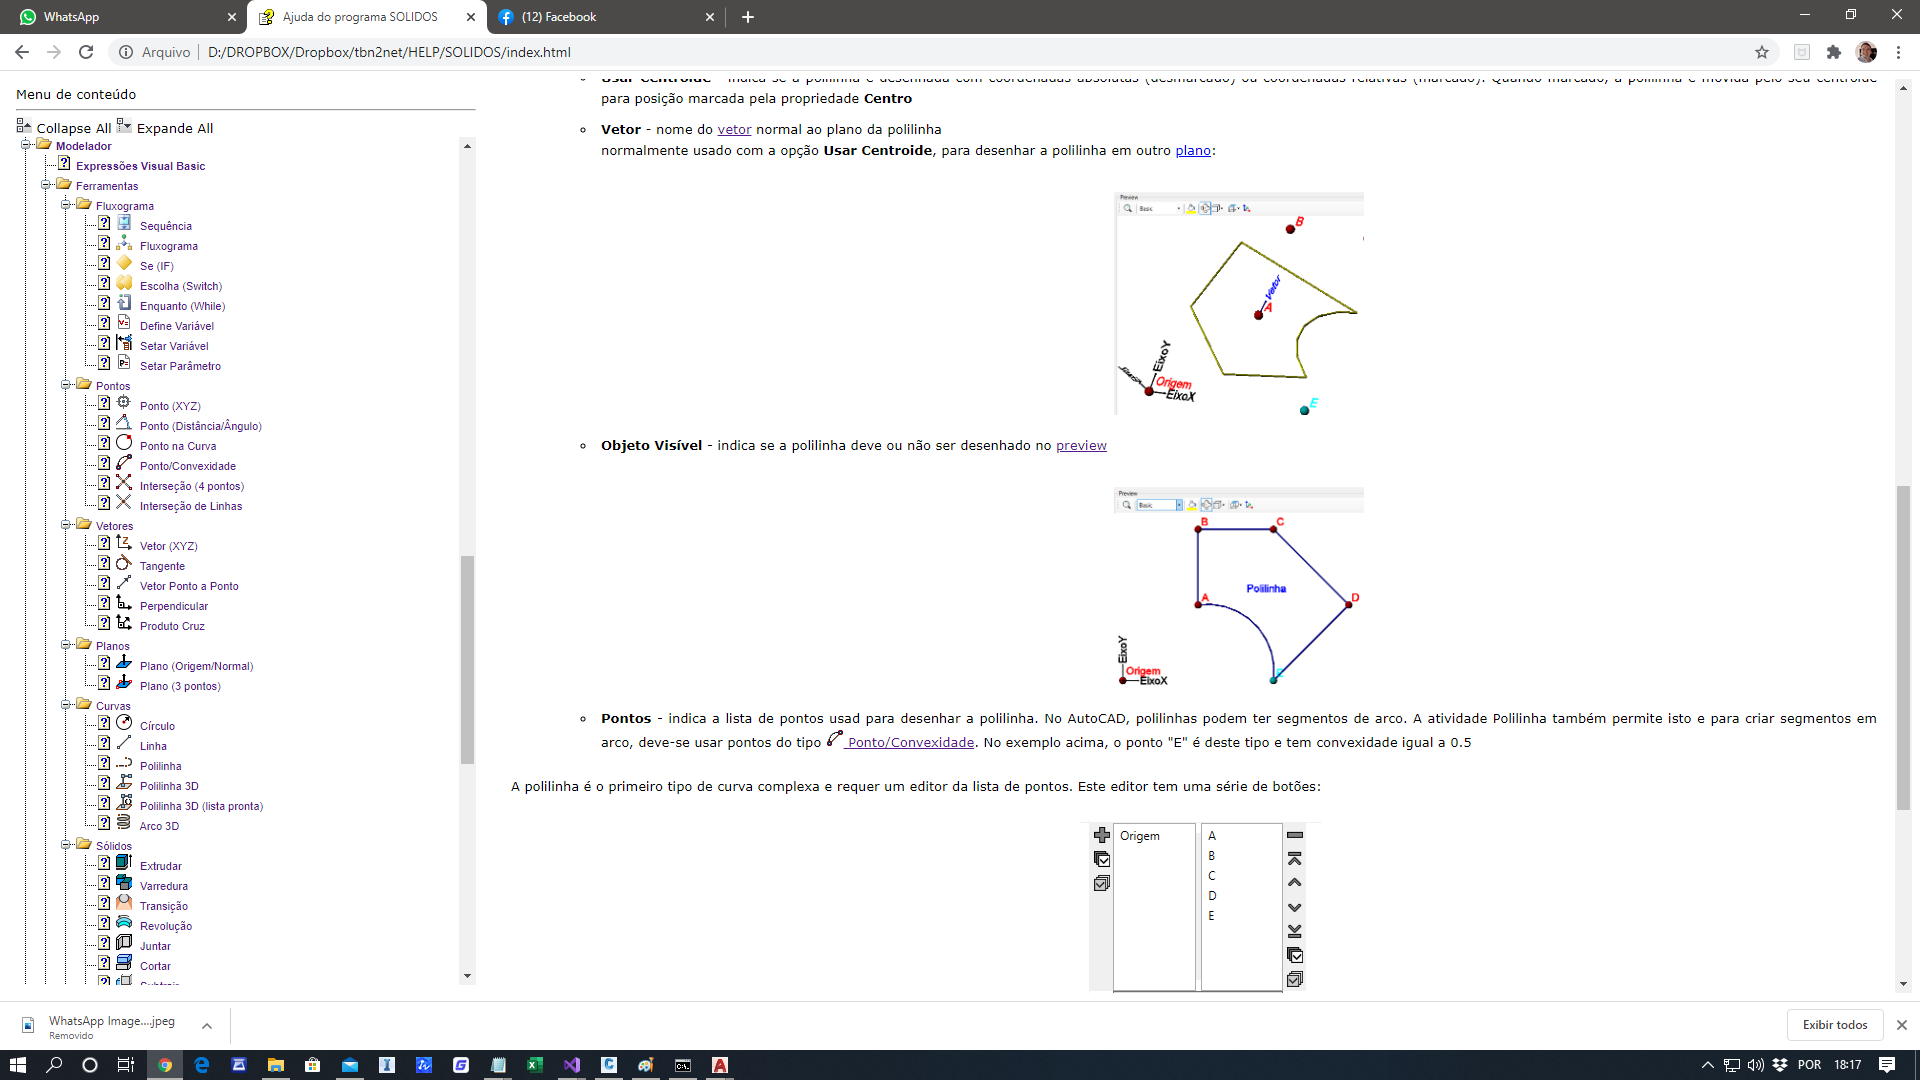
Task: Click the Círculo curve icon
Action: coord(124,723)
